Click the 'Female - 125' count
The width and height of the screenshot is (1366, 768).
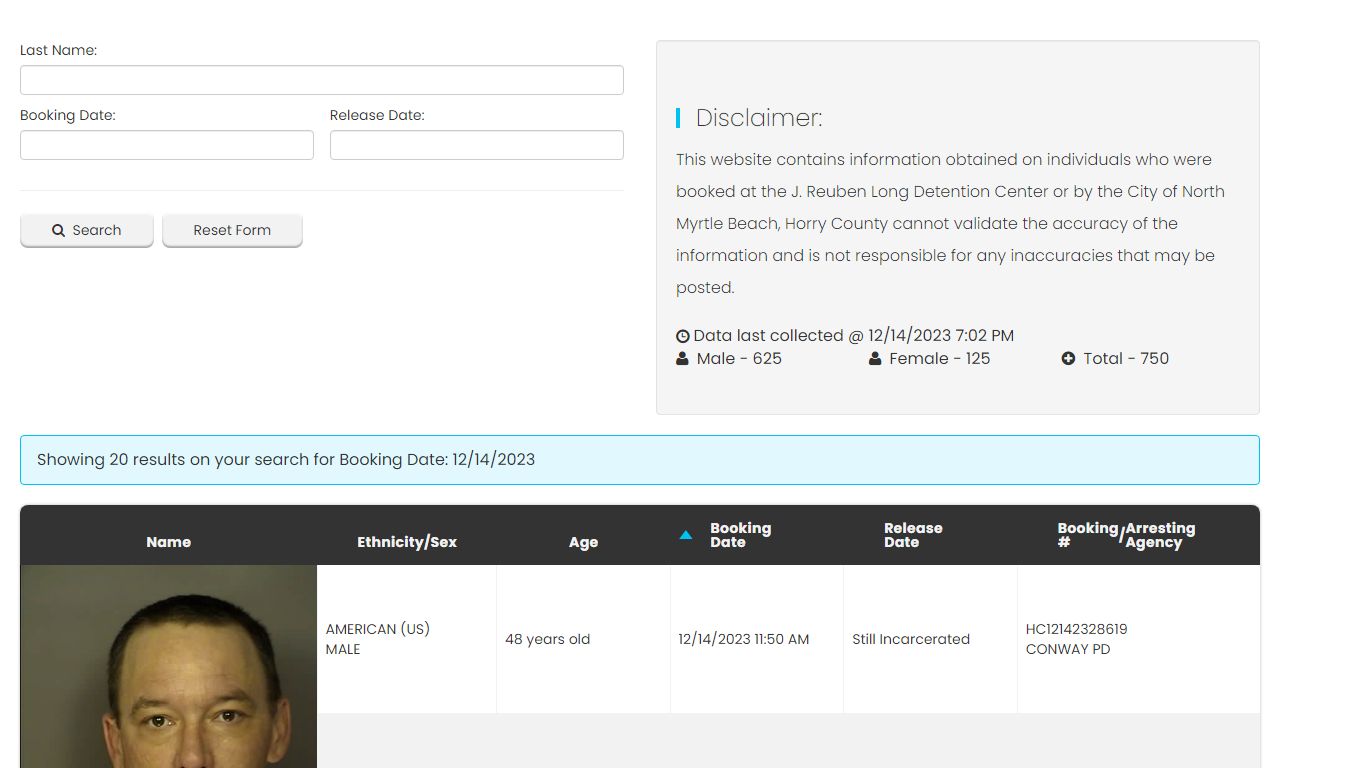click(x=940, y=359)
